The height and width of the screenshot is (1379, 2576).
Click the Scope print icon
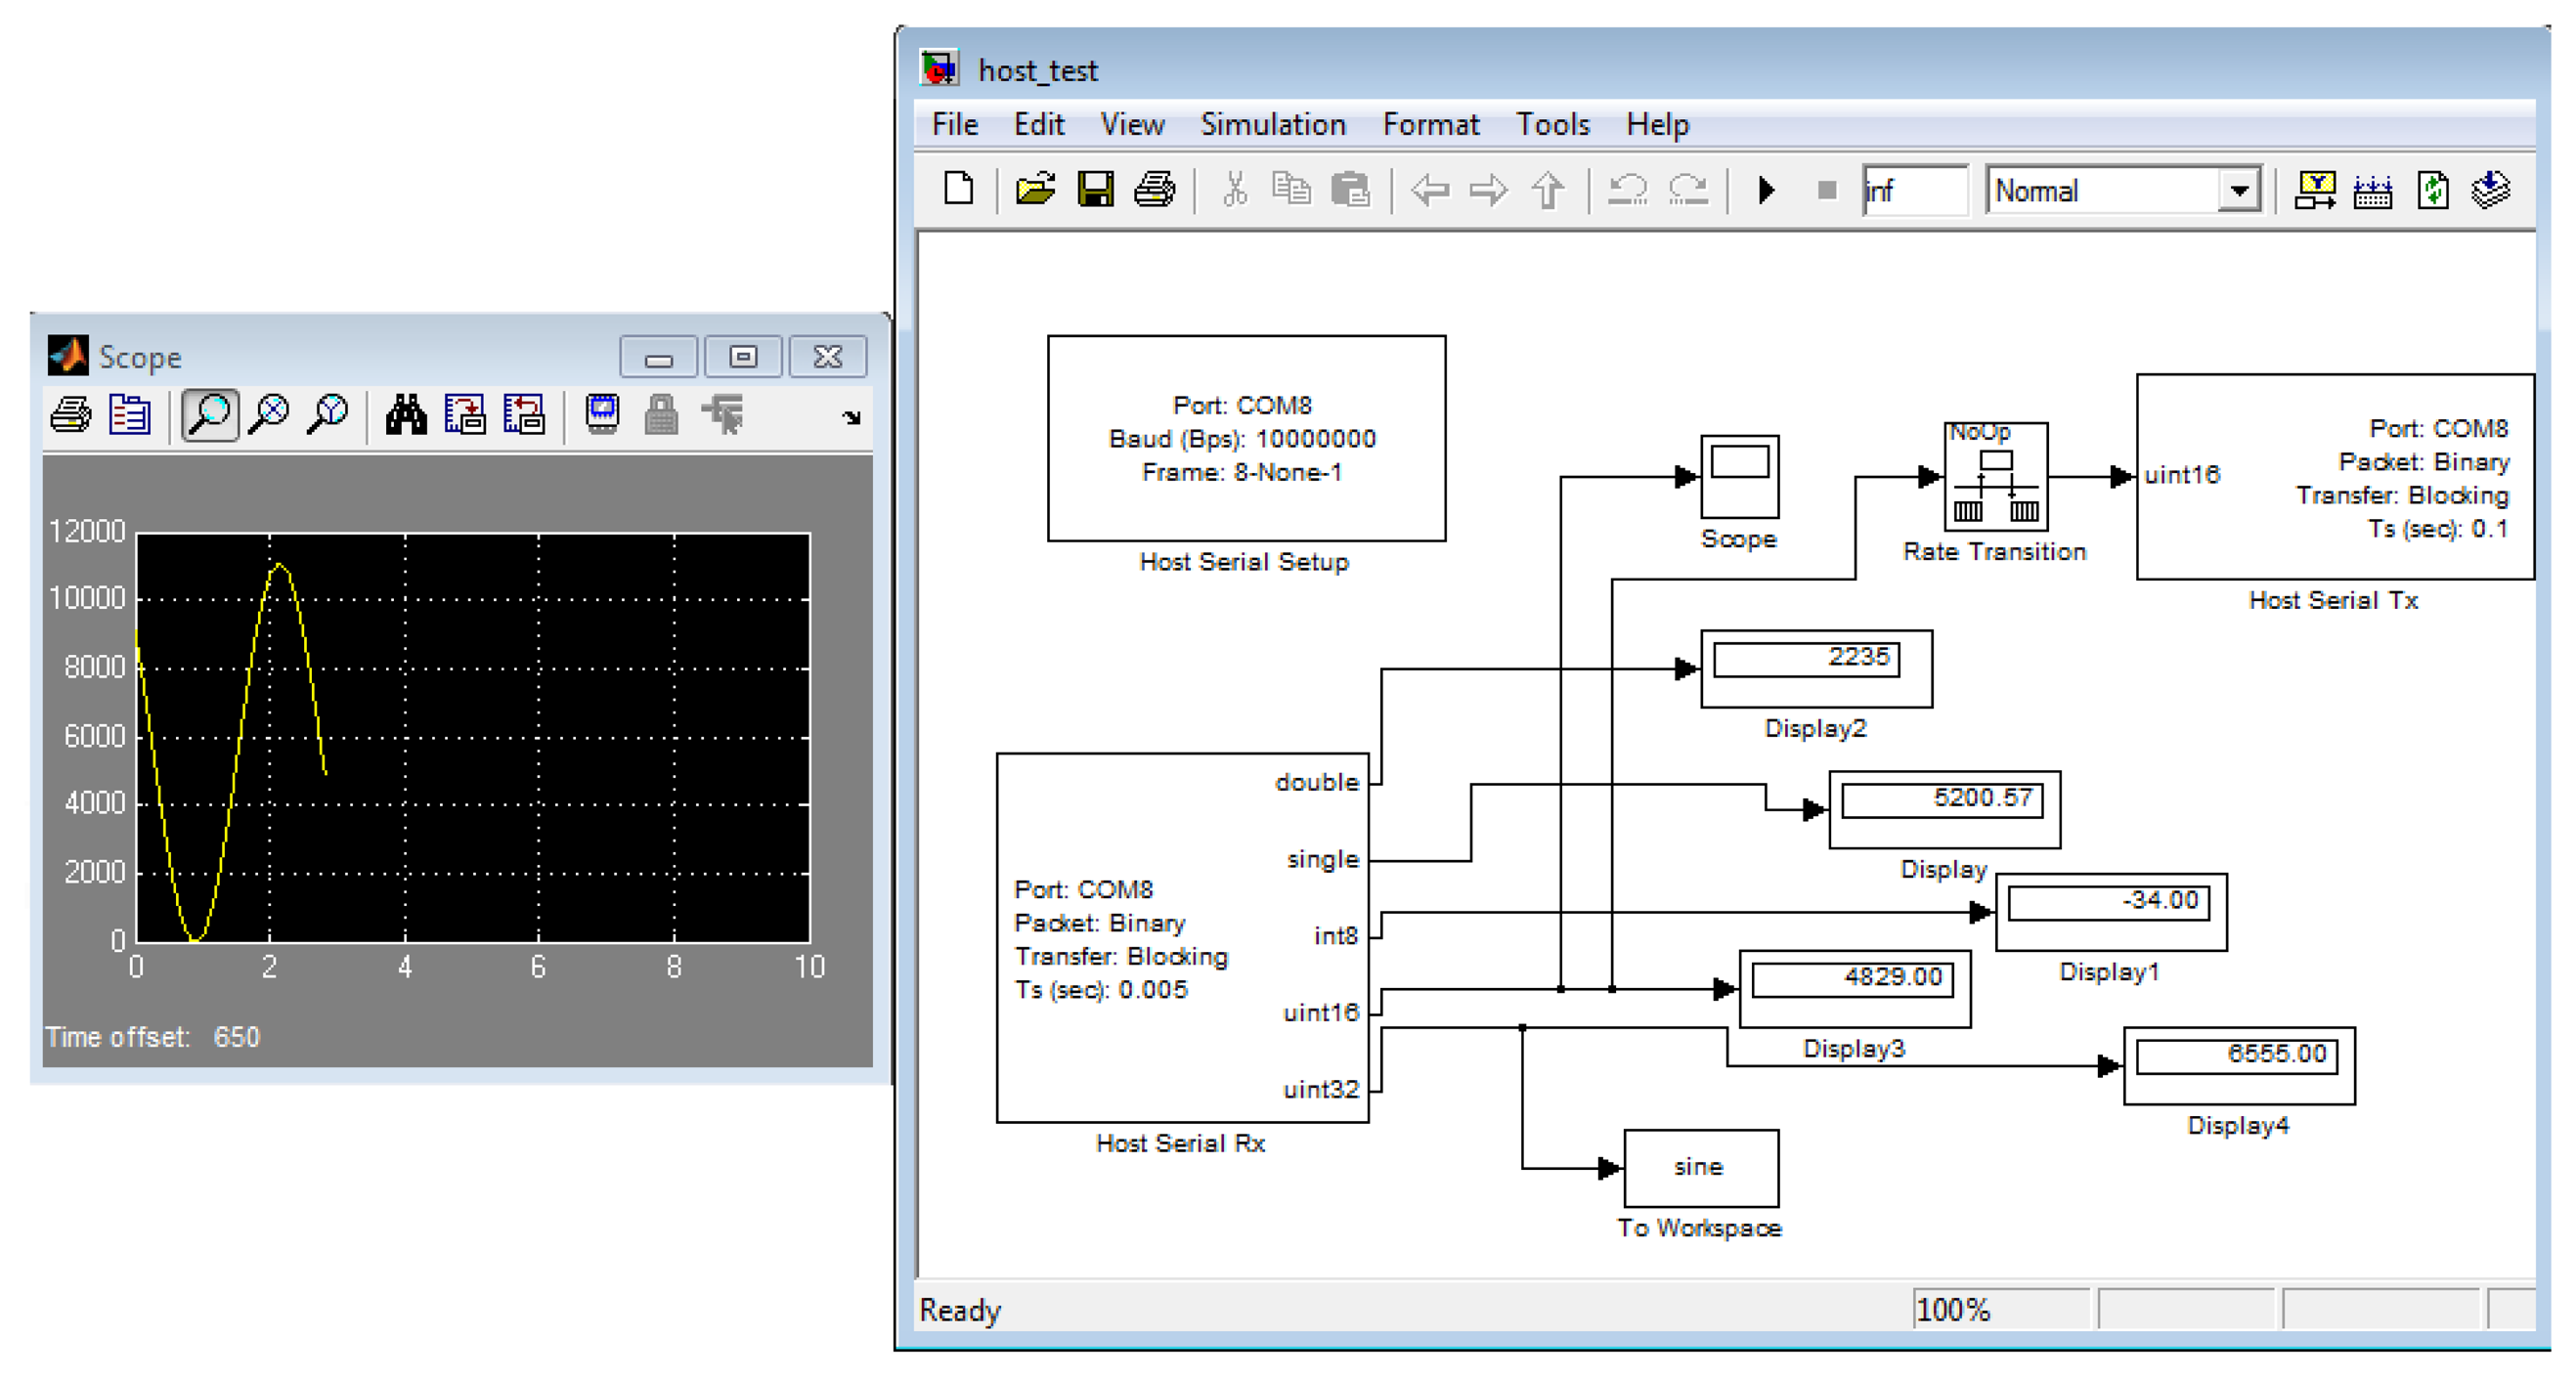(71, 415)
